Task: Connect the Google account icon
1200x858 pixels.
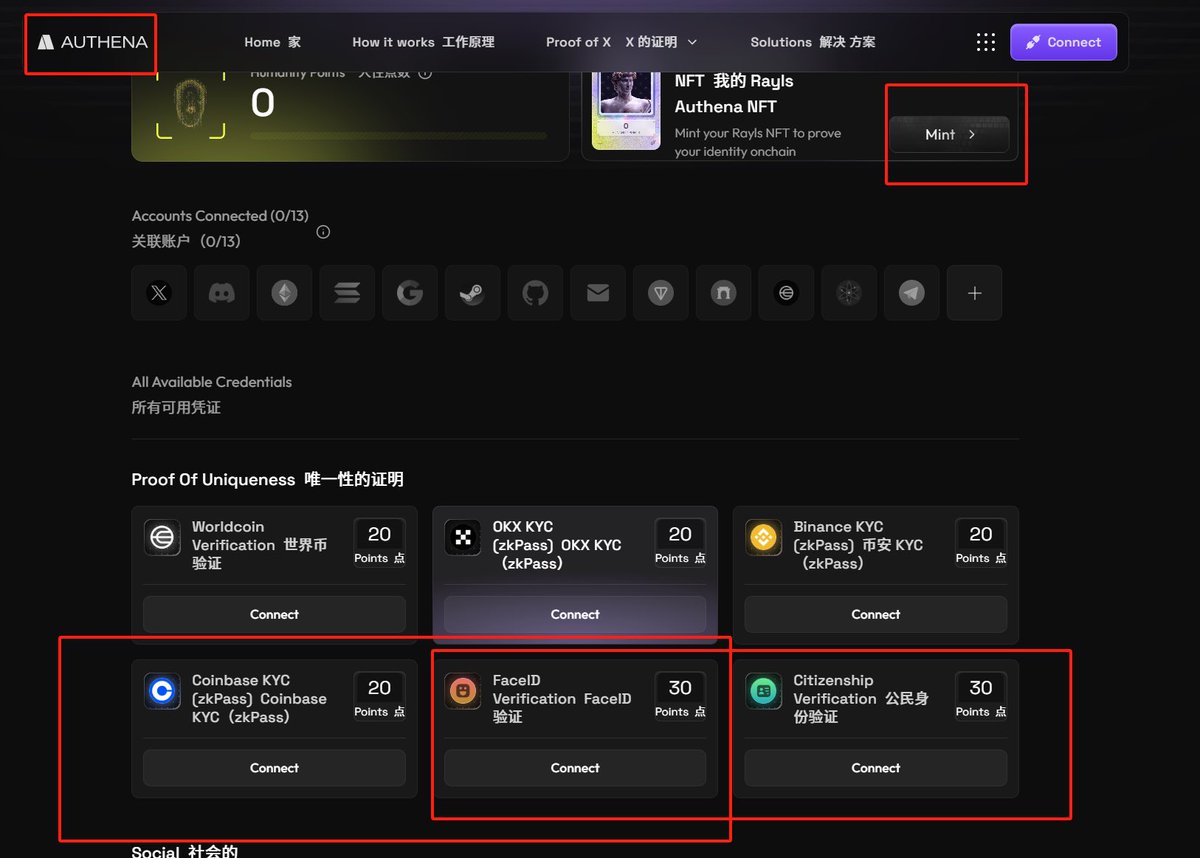Action: 410,293
